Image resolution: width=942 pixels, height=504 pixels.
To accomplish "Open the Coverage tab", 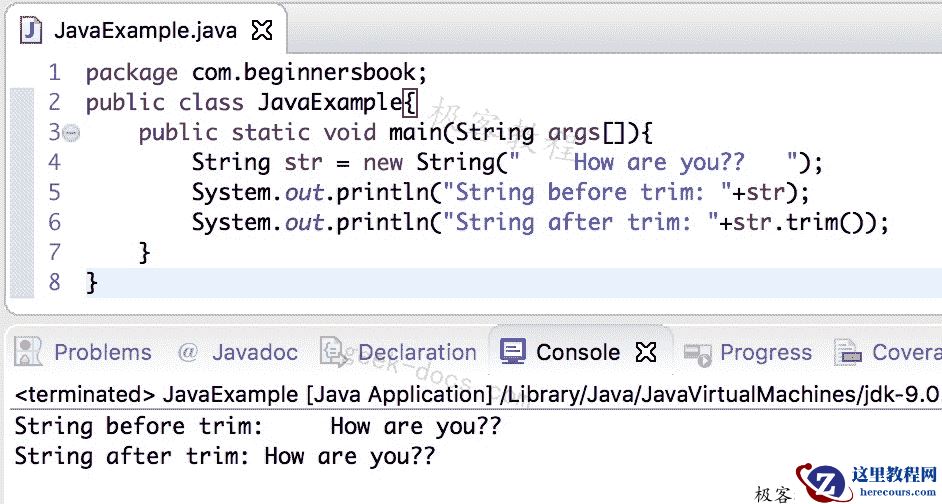I will coord(907,353).
